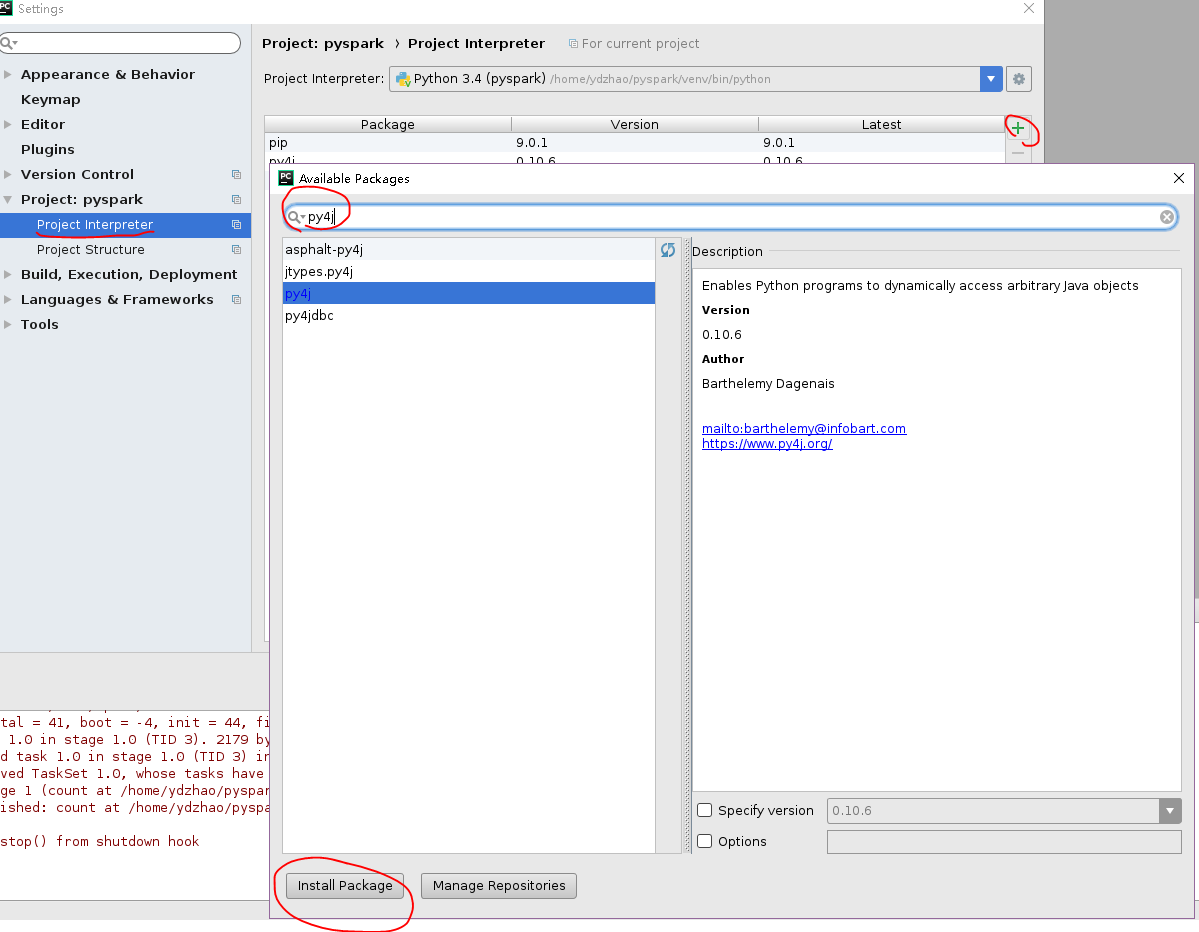The height and width of the screenshot is (932, 1199).
Task: Click the project-level icon beside Languages & Frameworks
Action: [236, 300]
